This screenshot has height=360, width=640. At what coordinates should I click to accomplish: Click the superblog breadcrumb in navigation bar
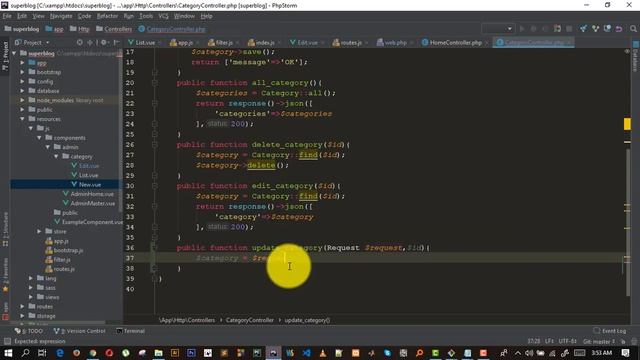[x=22, y=29]
